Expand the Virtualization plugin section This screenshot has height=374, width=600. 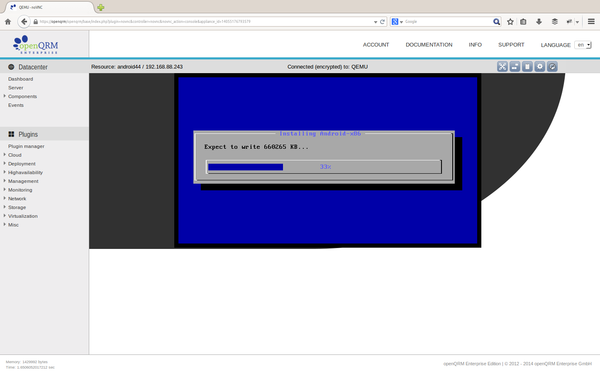pyautogui.click(x=23, y=216)
